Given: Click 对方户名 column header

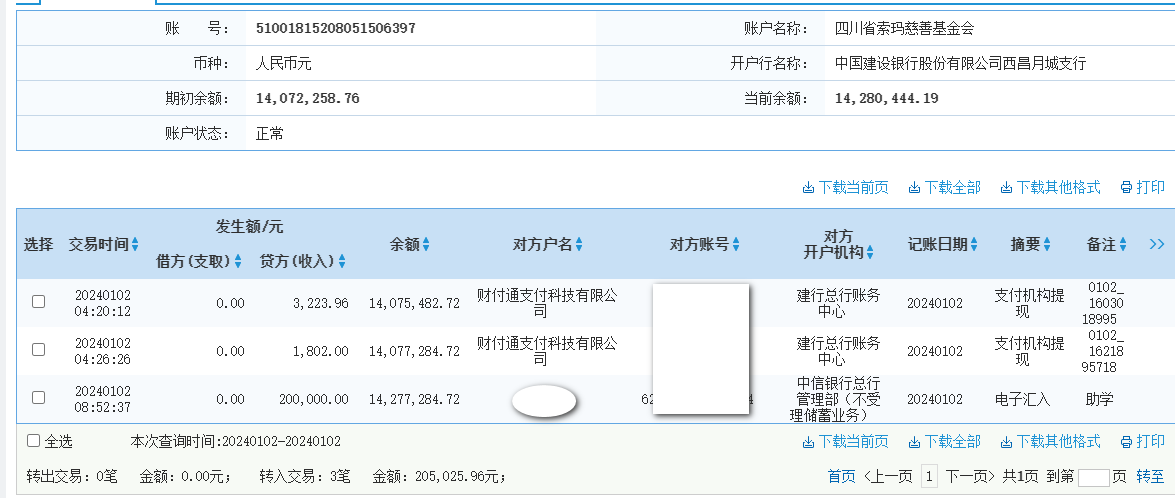Looking at the screenshot, I should tap(543, 244).
